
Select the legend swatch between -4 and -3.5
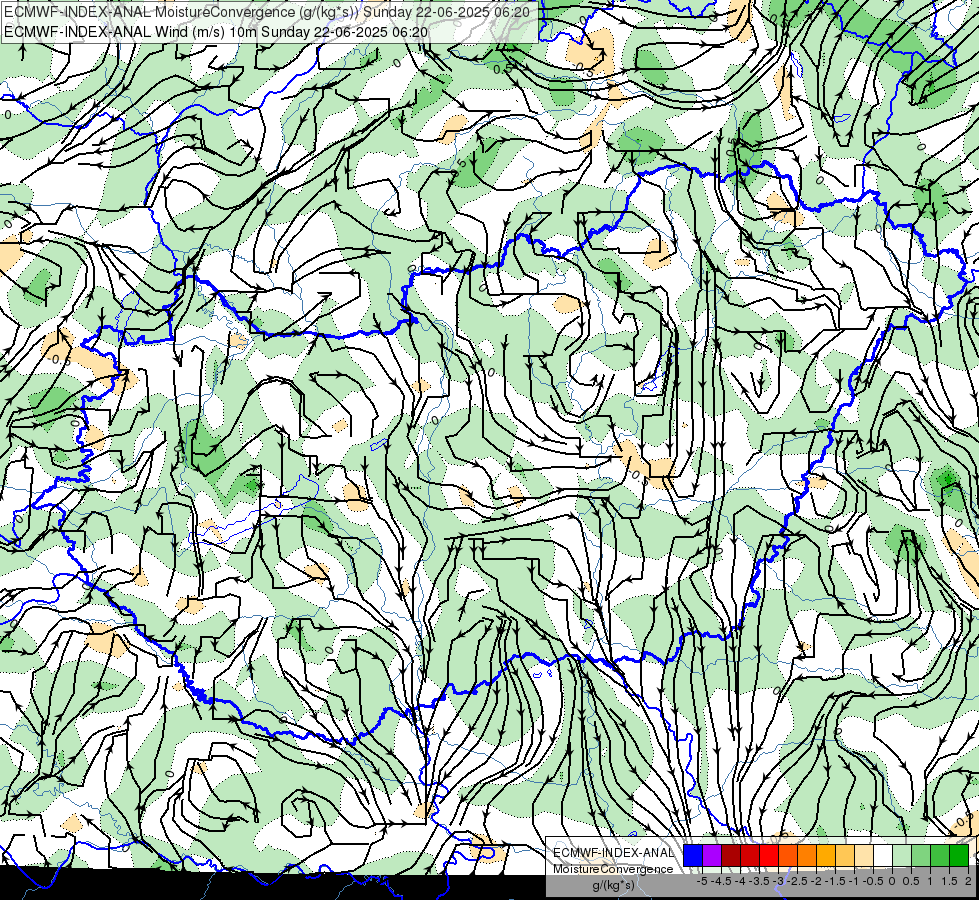click(750, 856)
